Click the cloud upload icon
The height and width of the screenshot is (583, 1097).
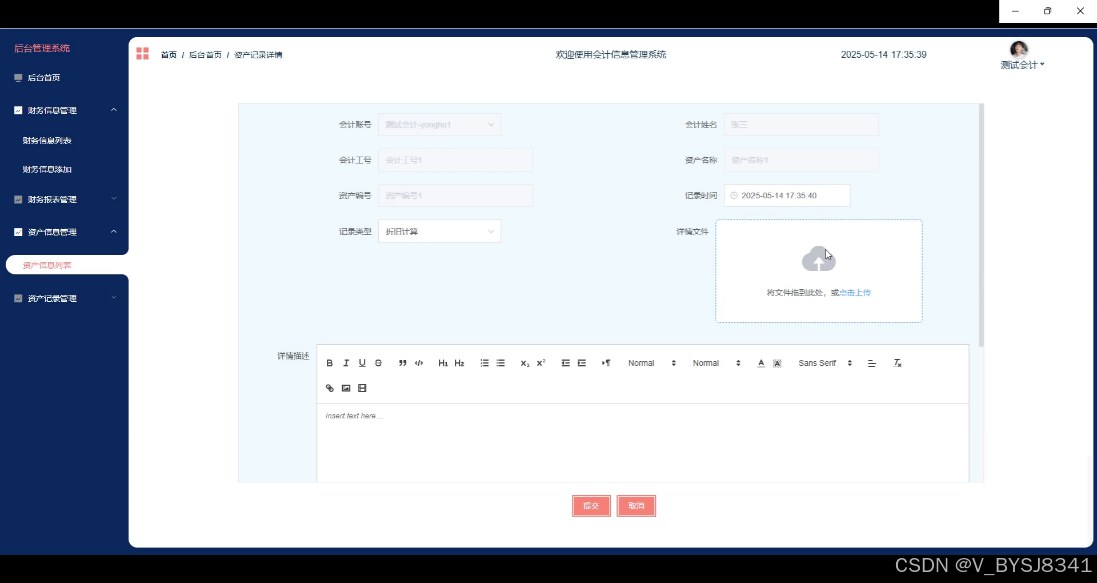pos(819,259)
